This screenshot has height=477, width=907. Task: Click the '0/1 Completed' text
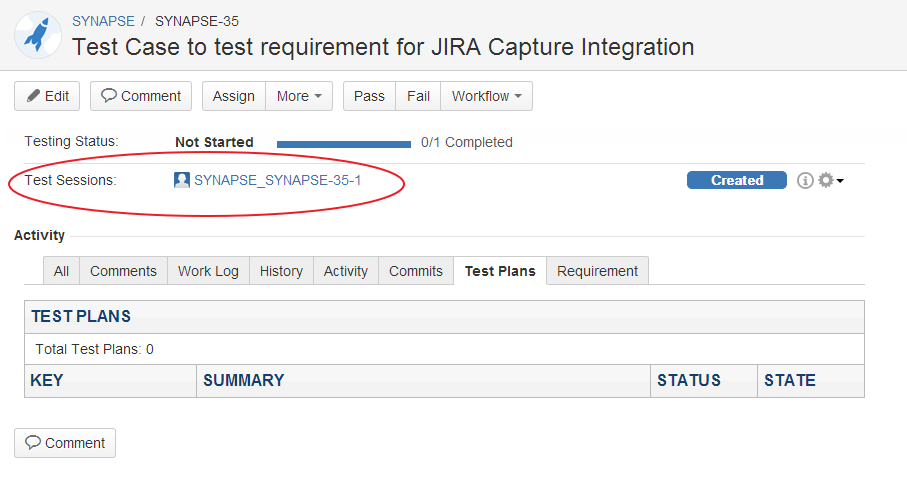(x=467, y=142)
